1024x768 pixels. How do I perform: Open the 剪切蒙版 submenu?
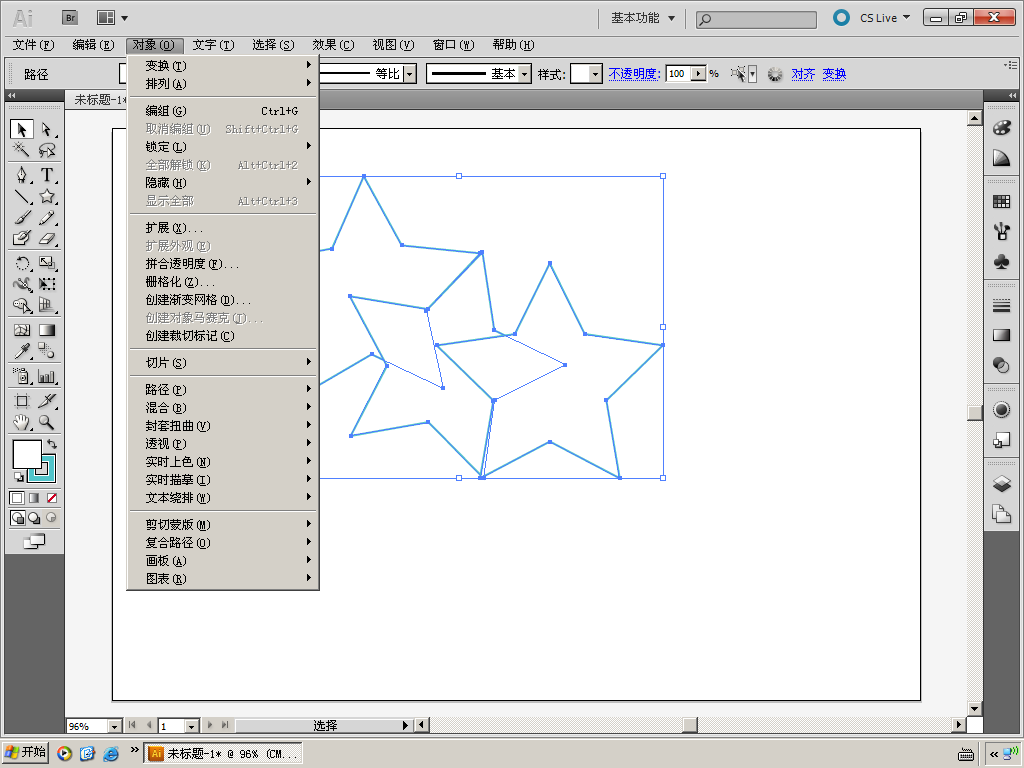coord(223,524)
